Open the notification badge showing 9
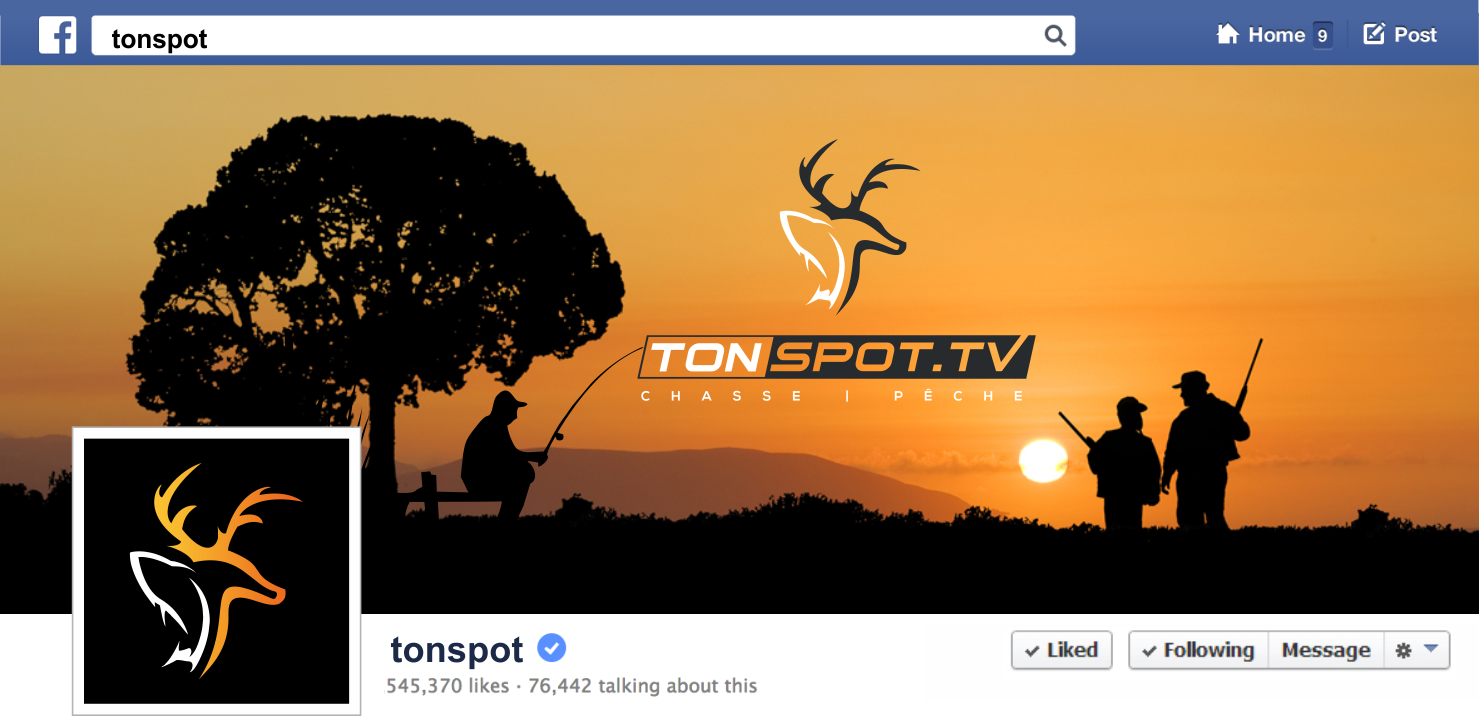This screenshot has width=1479, height=716. point(1322,35)
